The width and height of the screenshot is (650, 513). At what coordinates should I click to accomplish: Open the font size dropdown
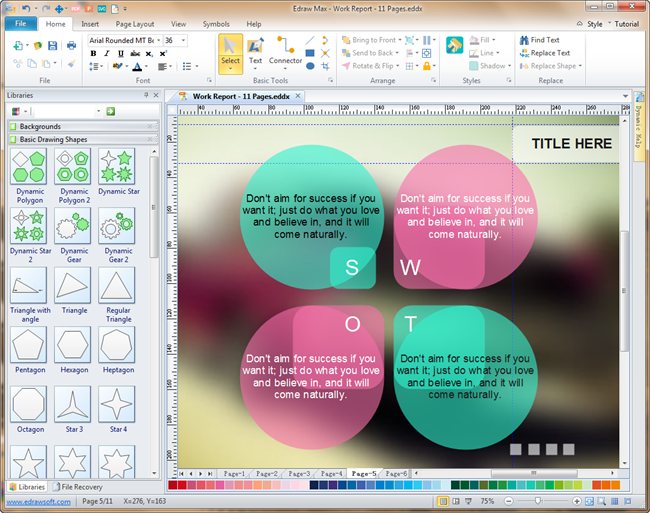point(184,40)
